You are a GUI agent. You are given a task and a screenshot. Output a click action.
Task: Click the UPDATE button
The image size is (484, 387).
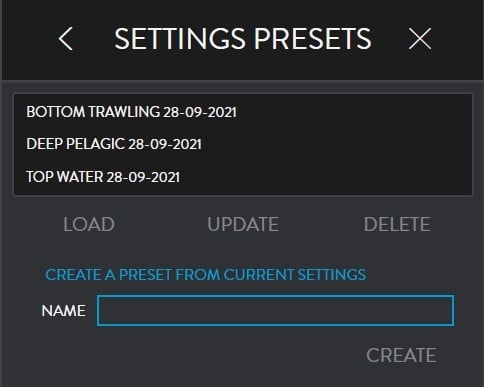[x=243, y=224]
